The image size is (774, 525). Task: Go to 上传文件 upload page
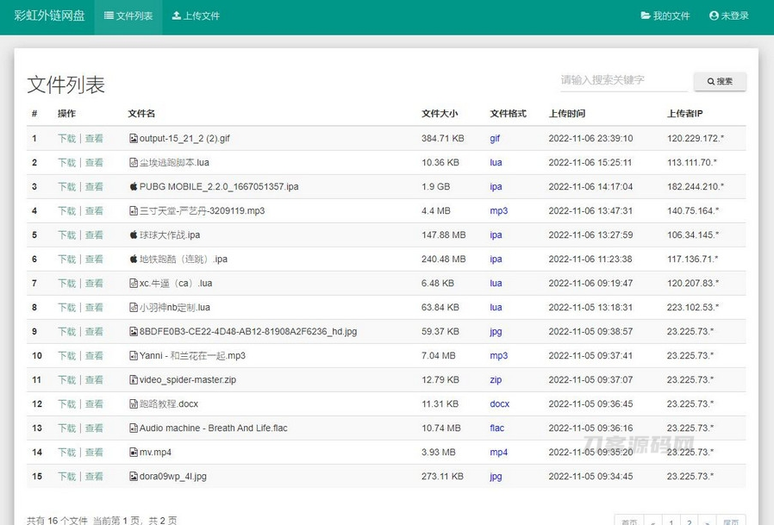[x=196, y=16]
